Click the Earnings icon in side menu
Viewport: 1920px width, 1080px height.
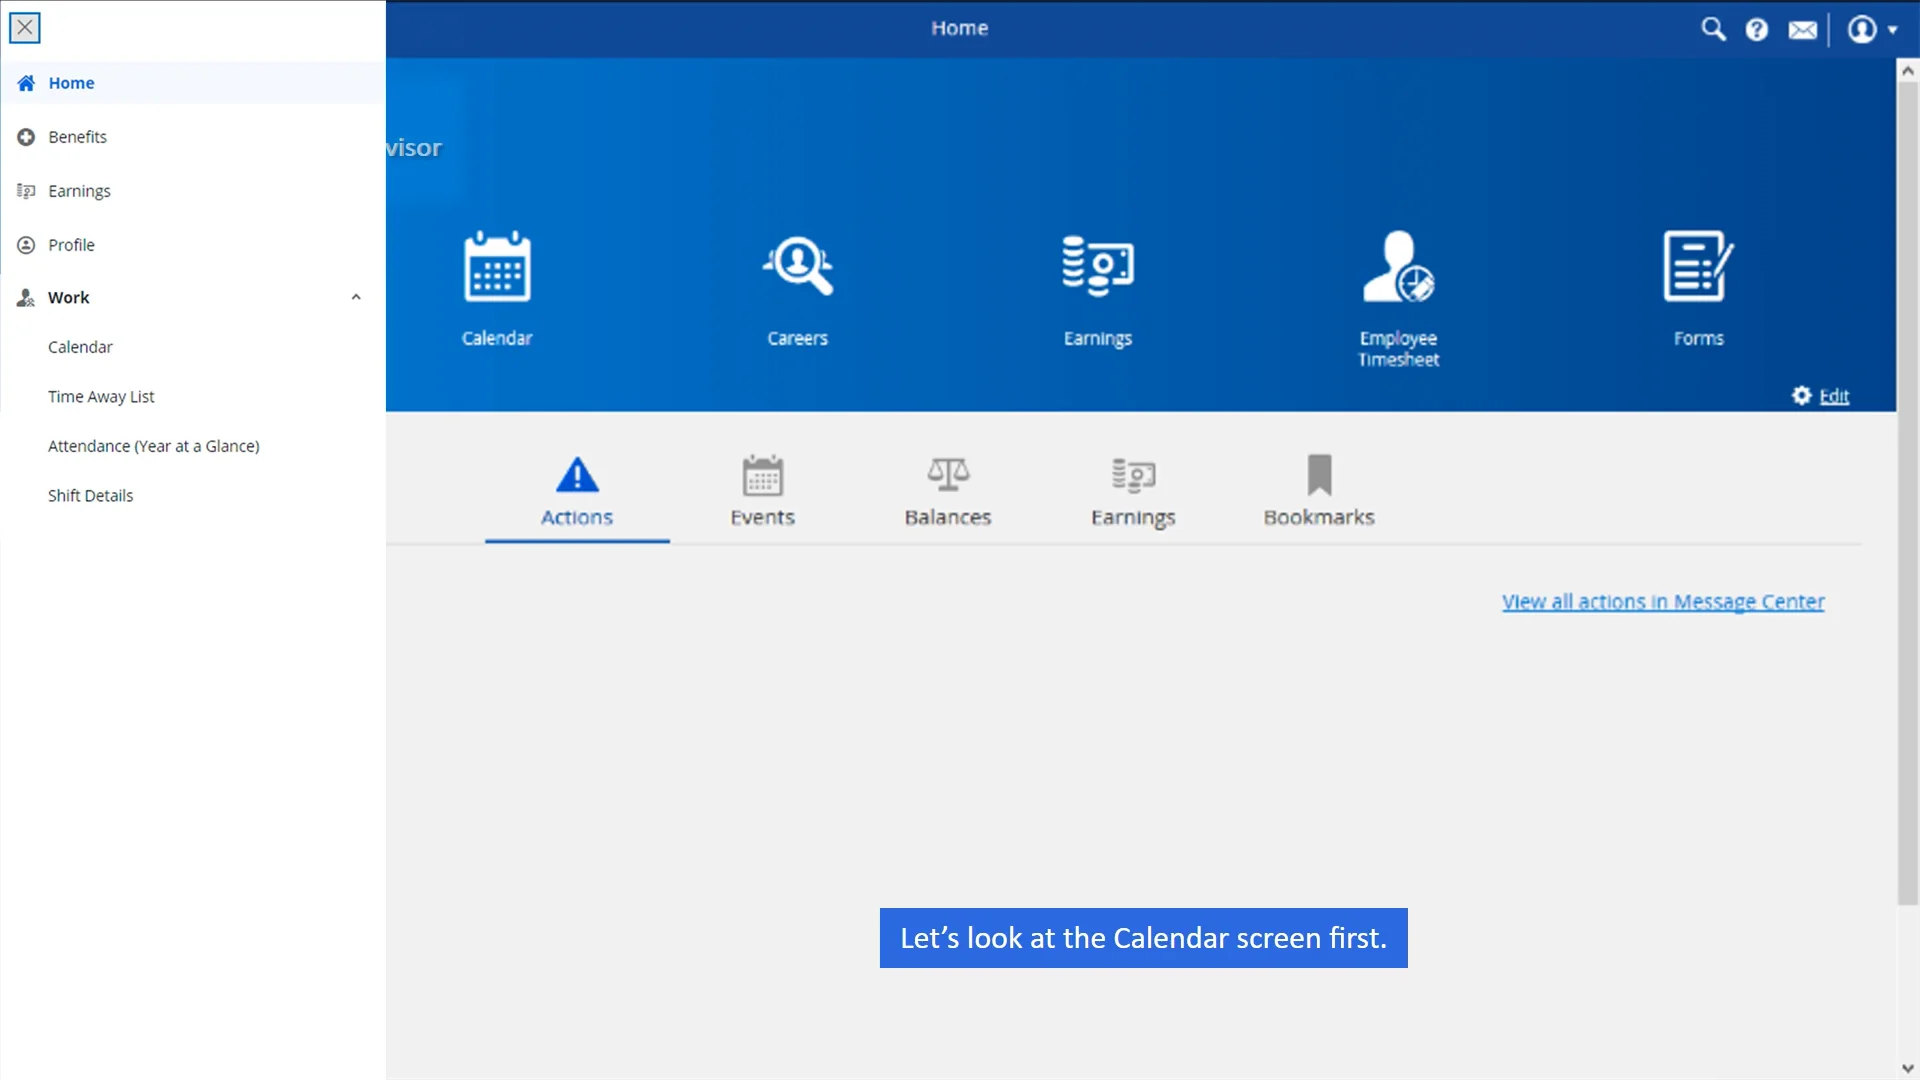coord(26,191)
